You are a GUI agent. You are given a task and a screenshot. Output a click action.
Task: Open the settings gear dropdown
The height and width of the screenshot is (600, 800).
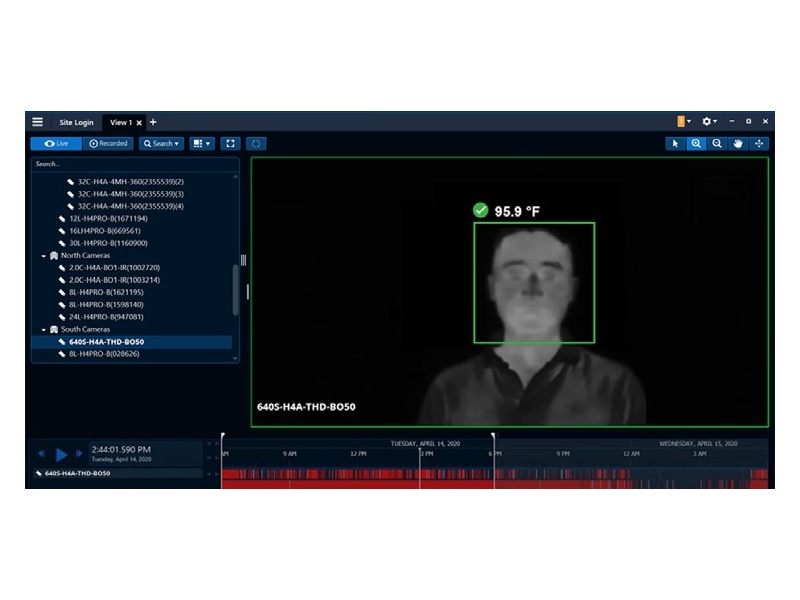coord(709,122)
